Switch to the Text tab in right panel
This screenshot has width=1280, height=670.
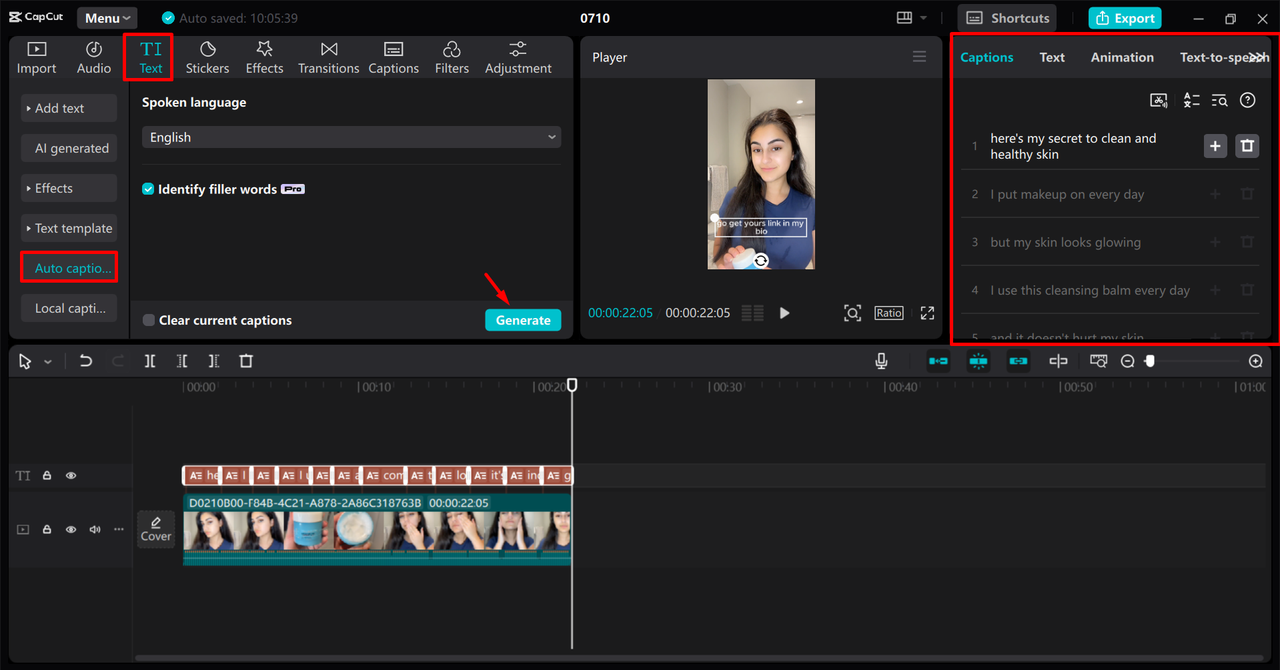coord(1052,57)
